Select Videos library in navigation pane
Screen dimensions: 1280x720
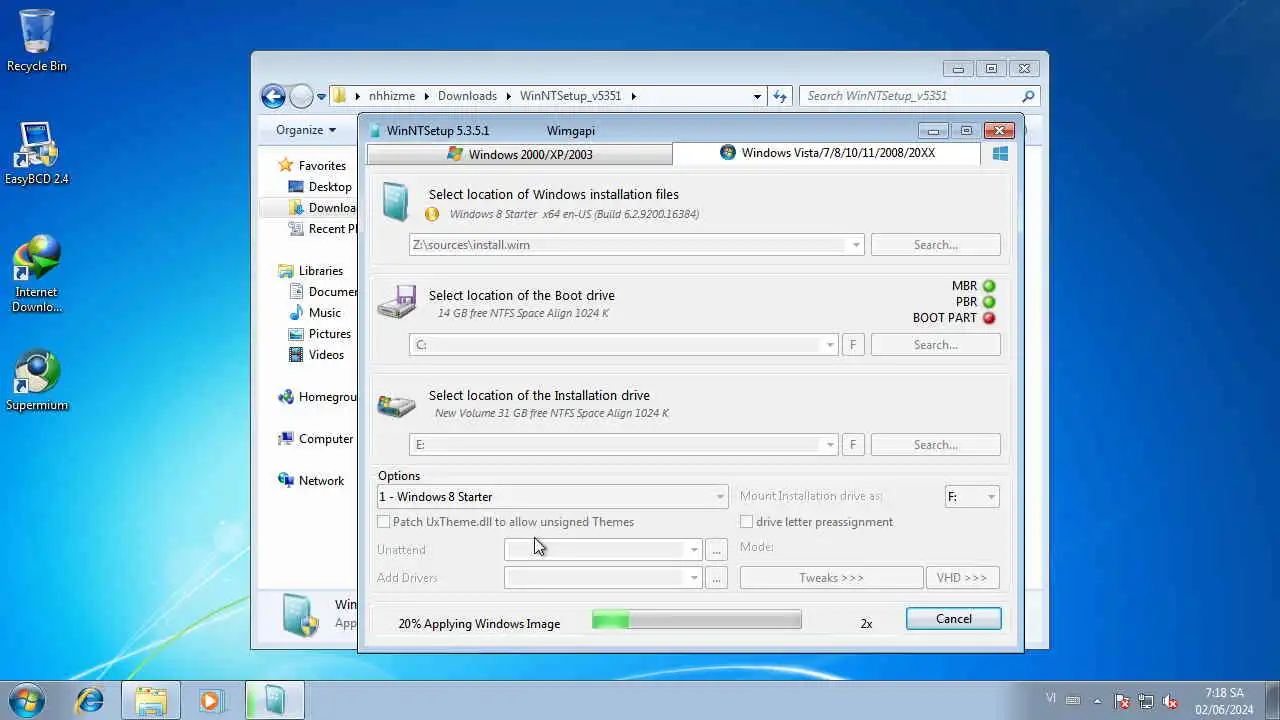(326, 355)
